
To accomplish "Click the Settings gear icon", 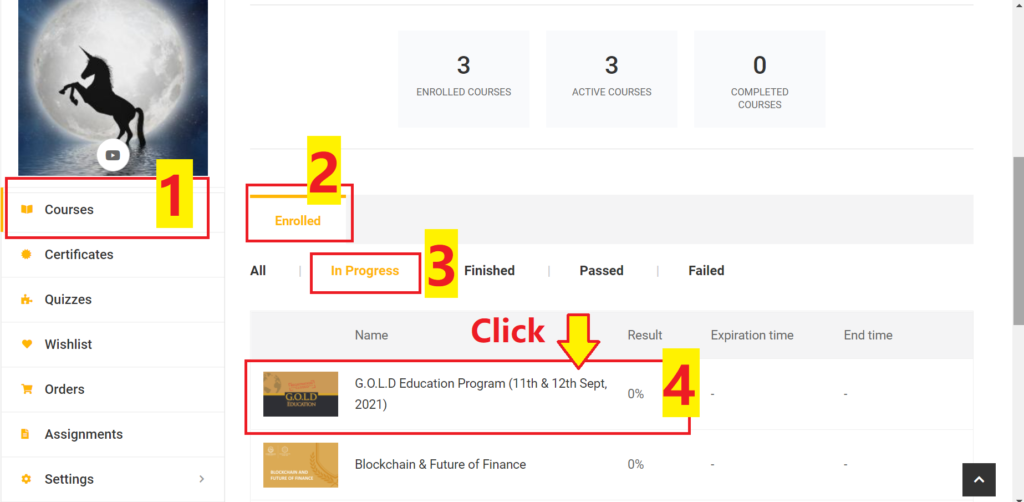I will tap(27, 479).
